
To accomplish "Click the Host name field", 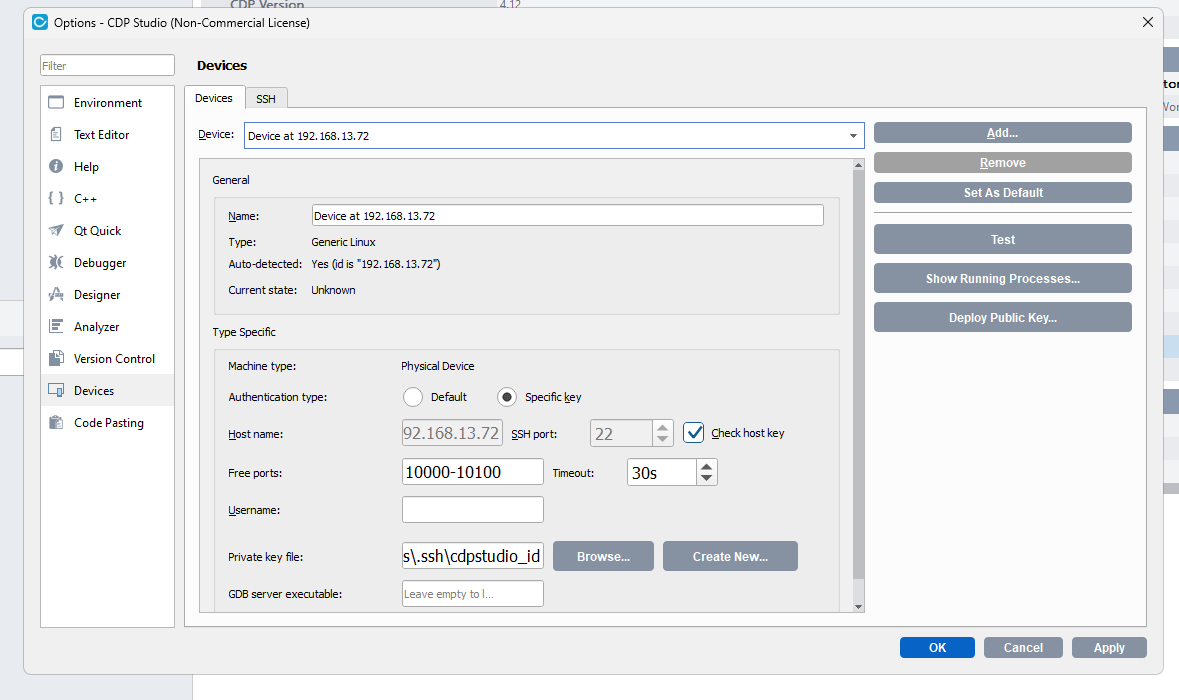I will 453,433.
